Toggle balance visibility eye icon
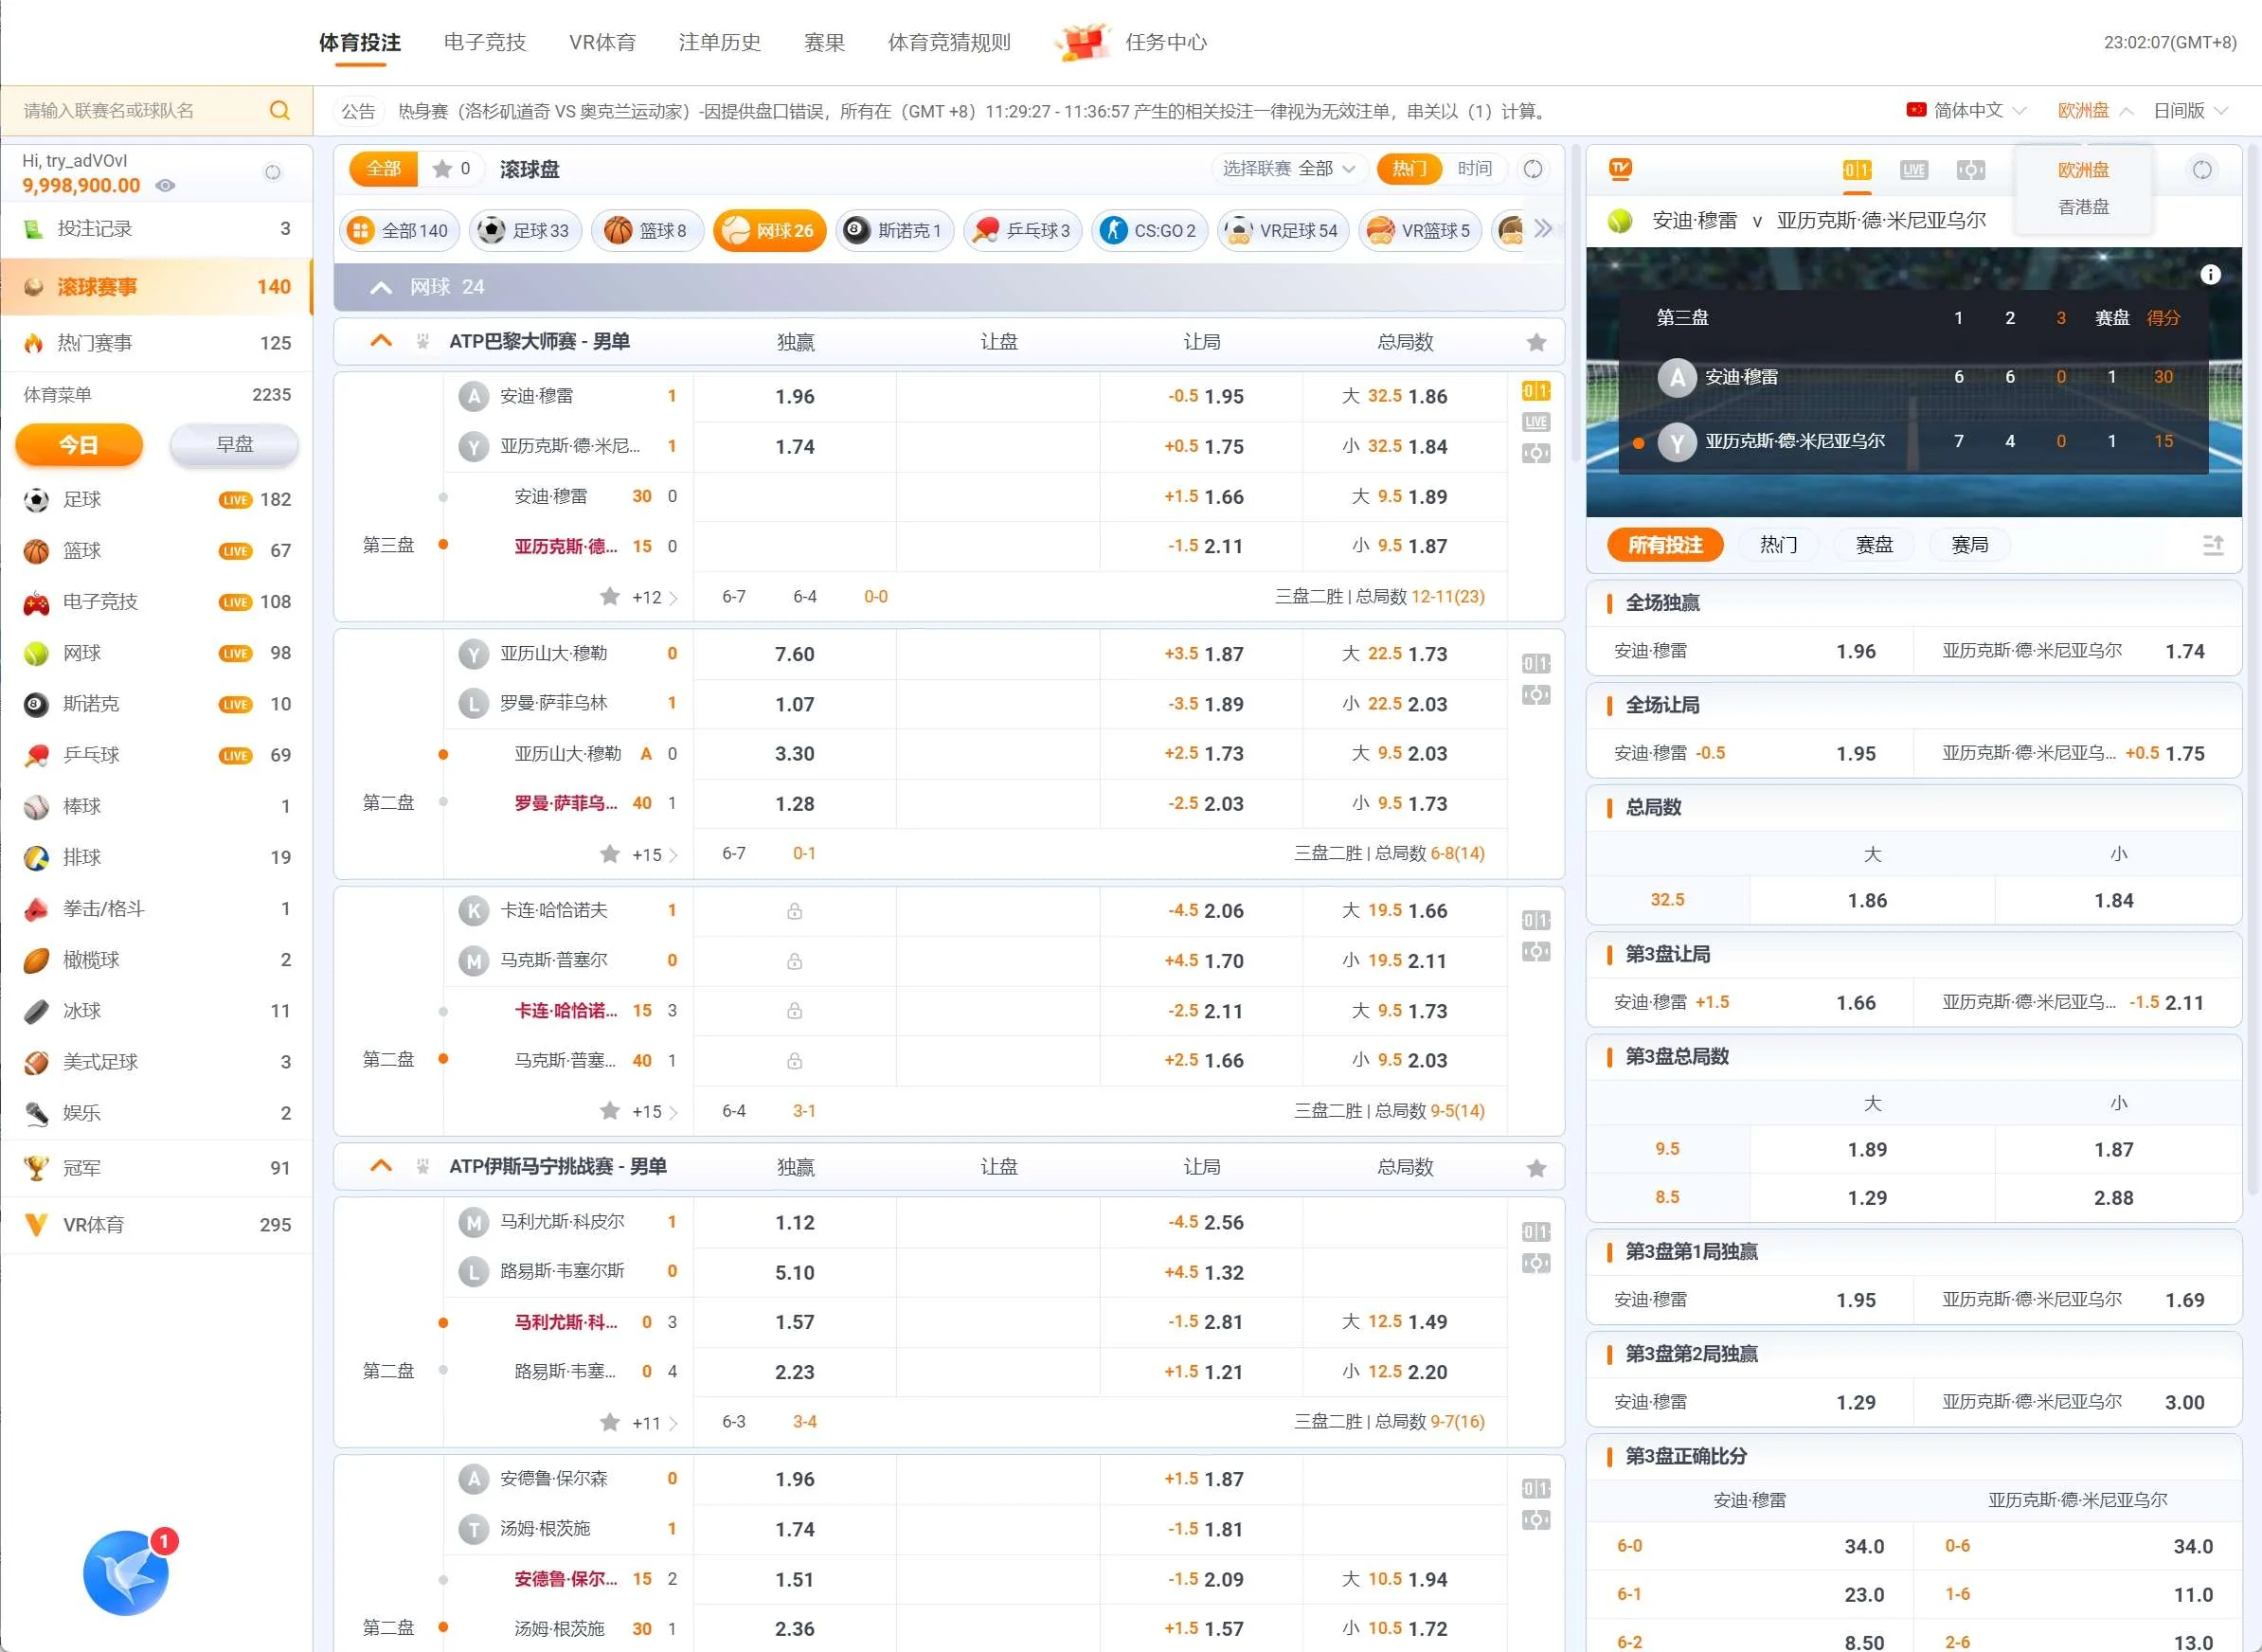 pyautogui.click(x=166, y=186)
